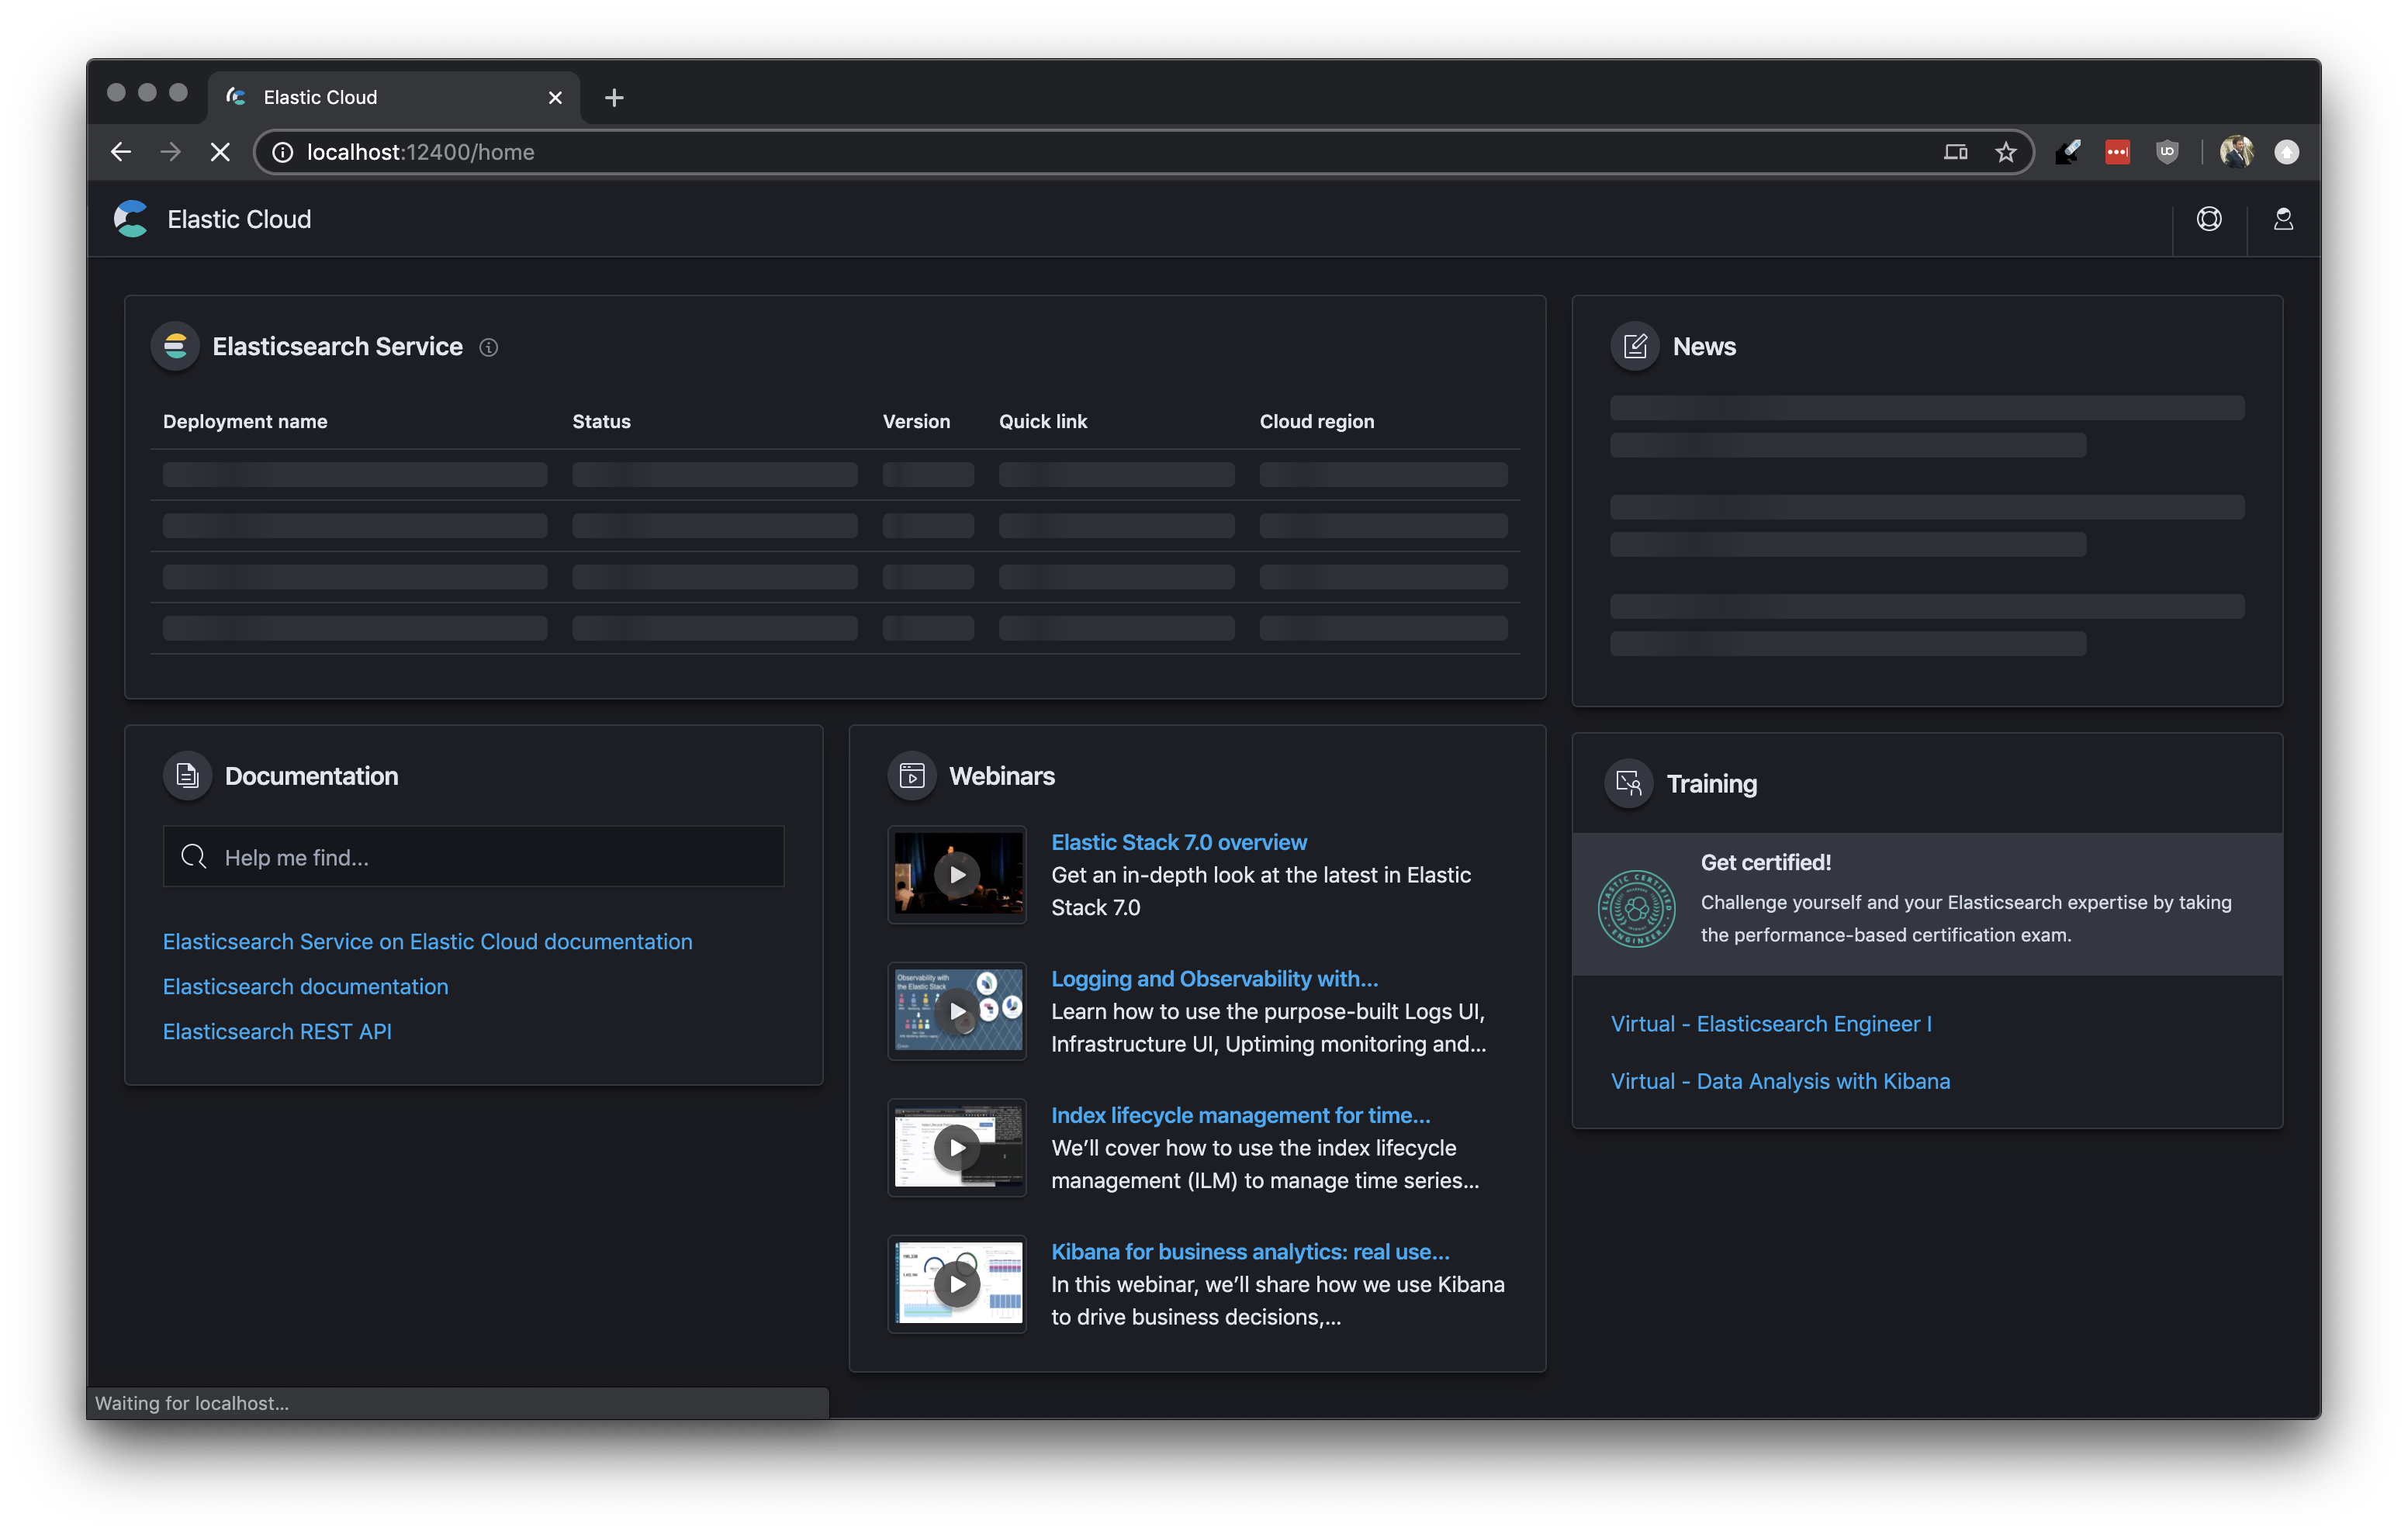
Task: Open the user account icon in header
Action: click(x=2283, y=219)
